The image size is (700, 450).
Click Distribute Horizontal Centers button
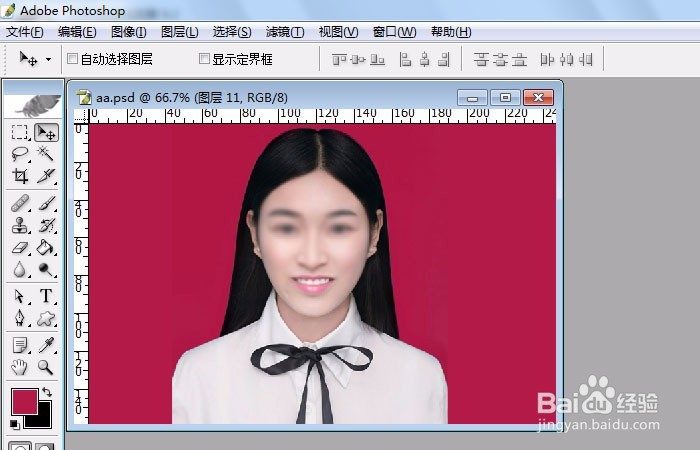[566, 59]
